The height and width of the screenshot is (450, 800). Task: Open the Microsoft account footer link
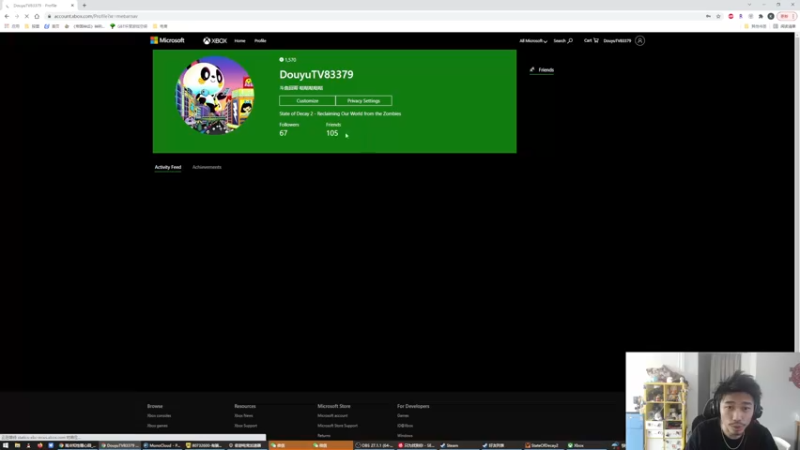pos(333,416)
